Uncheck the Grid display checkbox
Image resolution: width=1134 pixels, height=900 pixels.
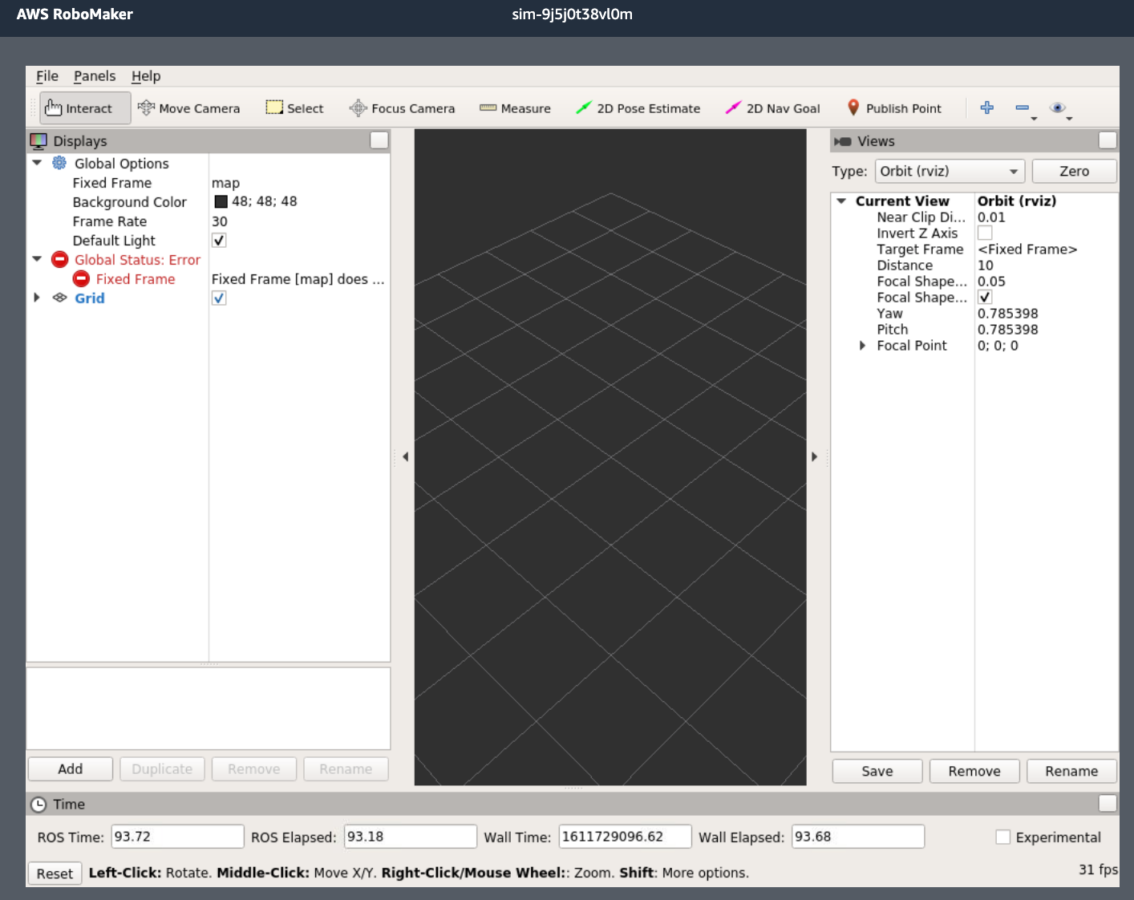pyautogui.click(x=219, y=298)
